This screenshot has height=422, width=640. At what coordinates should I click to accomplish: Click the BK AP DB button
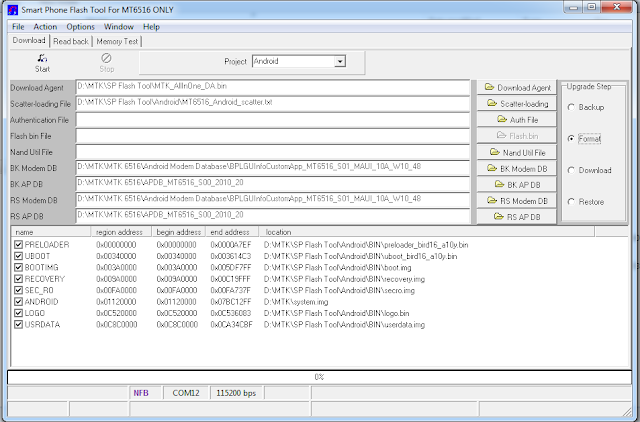pos(517,184)
